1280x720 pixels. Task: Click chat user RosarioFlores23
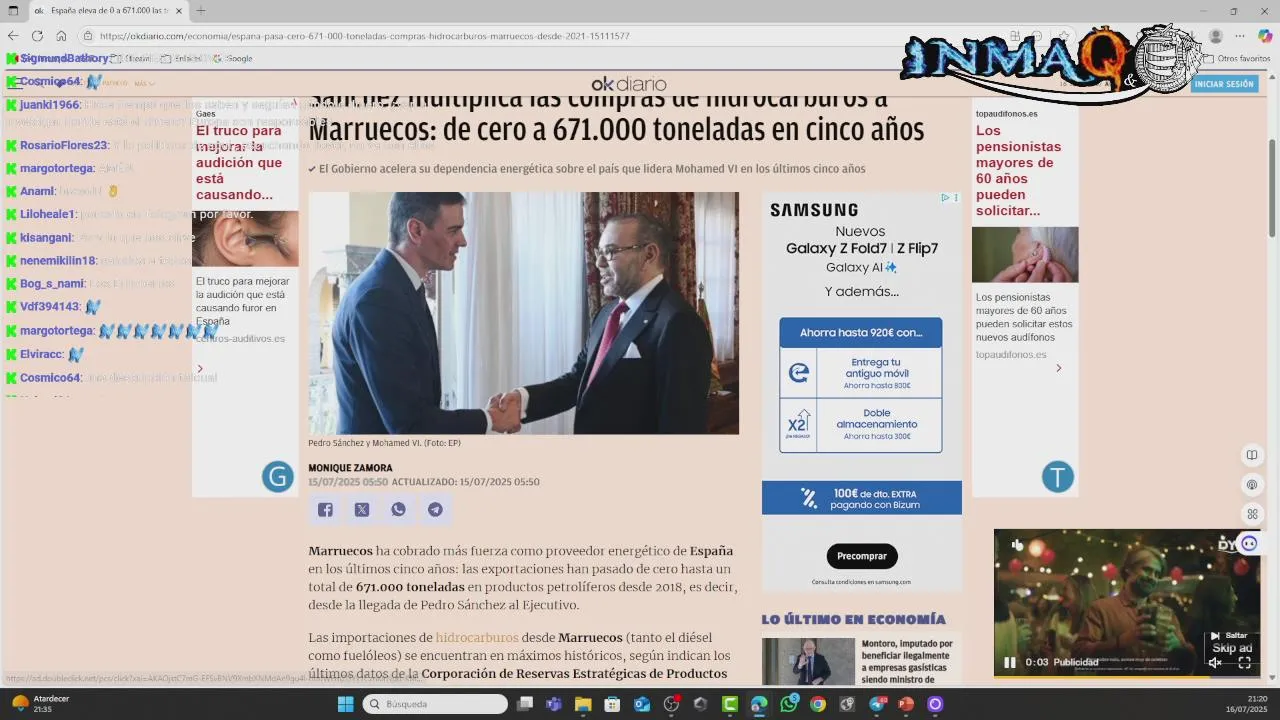64,145
